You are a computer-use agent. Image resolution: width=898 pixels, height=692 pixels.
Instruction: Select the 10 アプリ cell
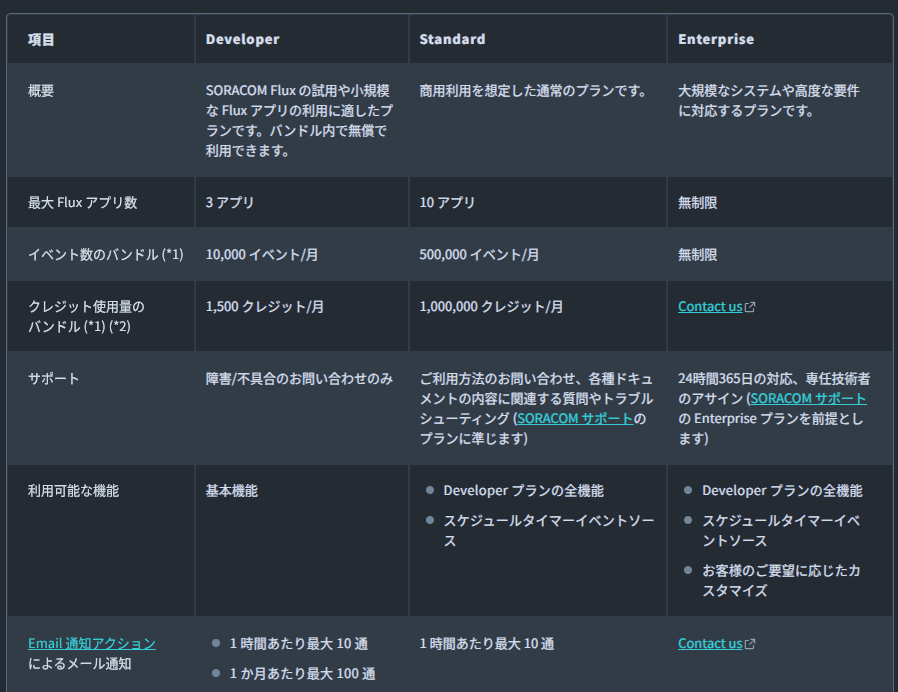(x=447, y=202)
